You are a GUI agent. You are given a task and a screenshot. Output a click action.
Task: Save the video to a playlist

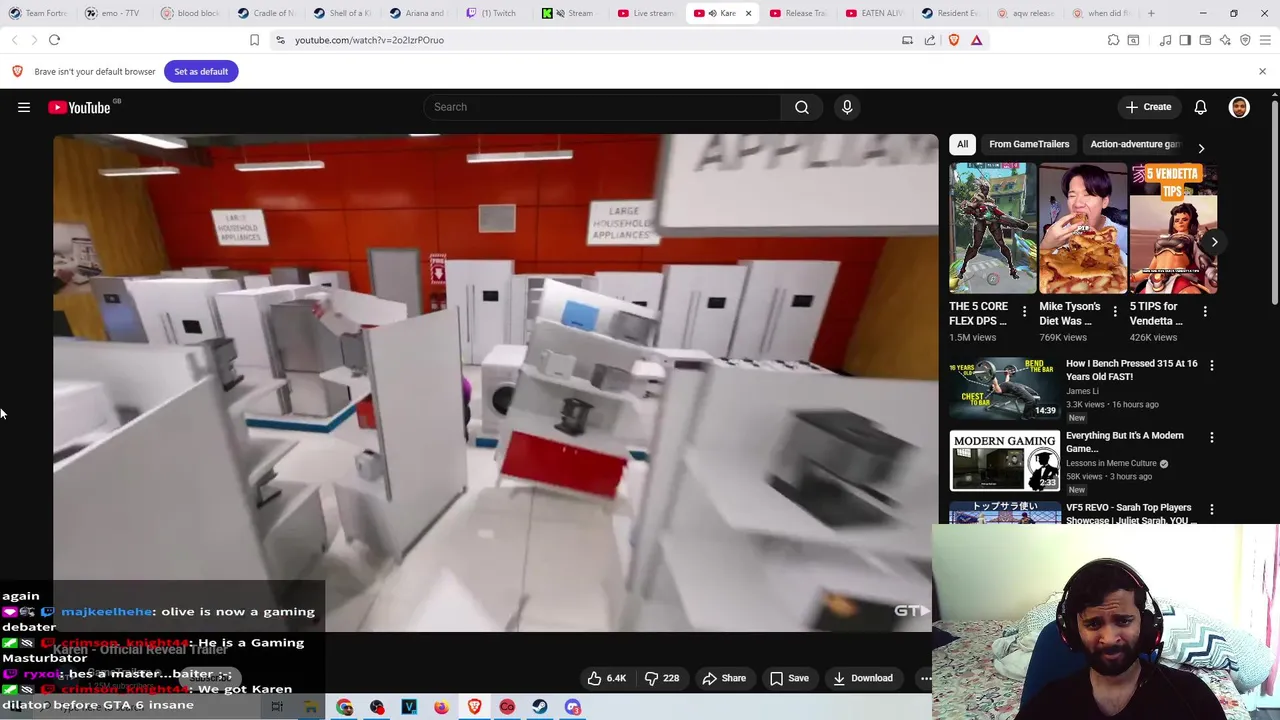pos(789,678)
